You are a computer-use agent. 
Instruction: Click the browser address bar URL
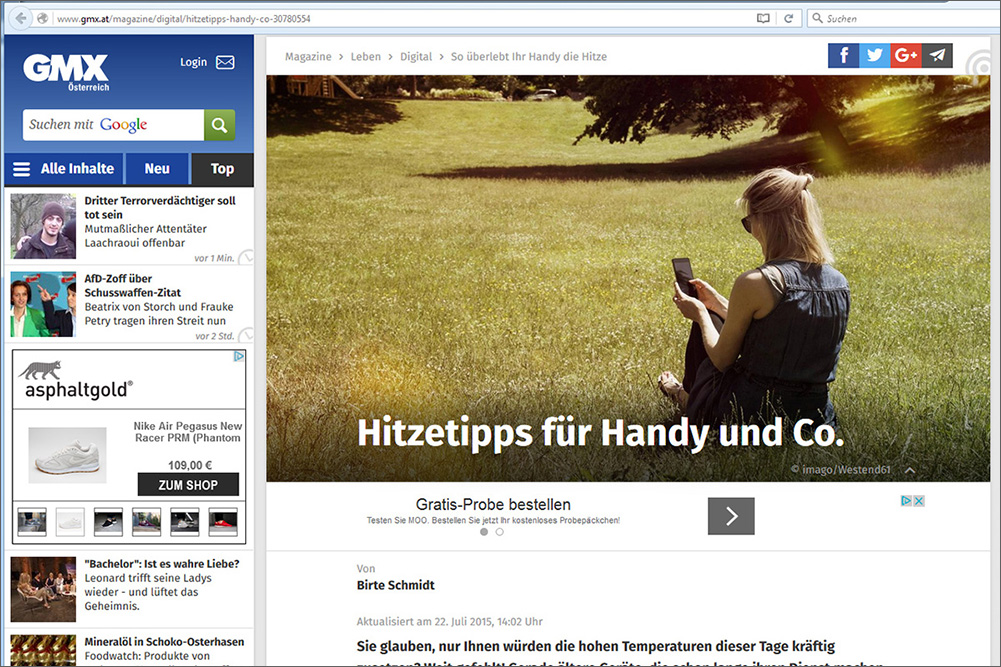click(x=184, y=19)
